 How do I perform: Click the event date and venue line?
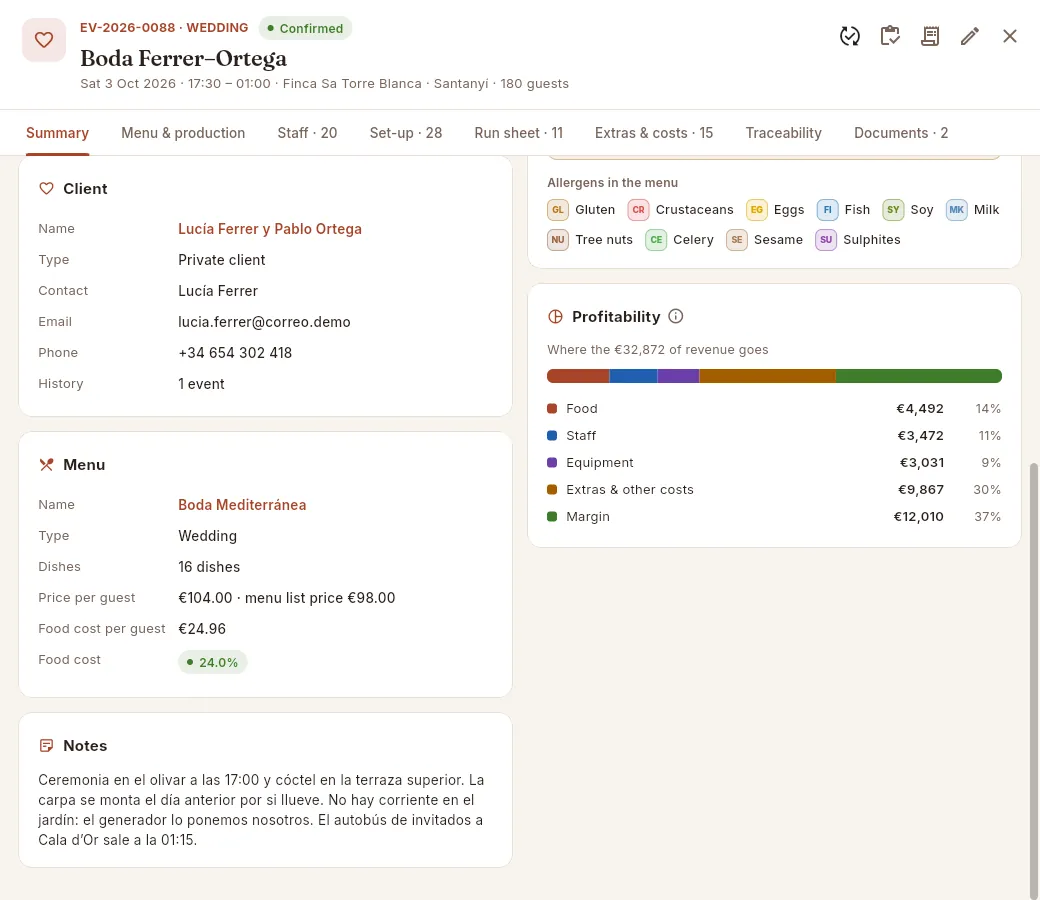point(324,84)
